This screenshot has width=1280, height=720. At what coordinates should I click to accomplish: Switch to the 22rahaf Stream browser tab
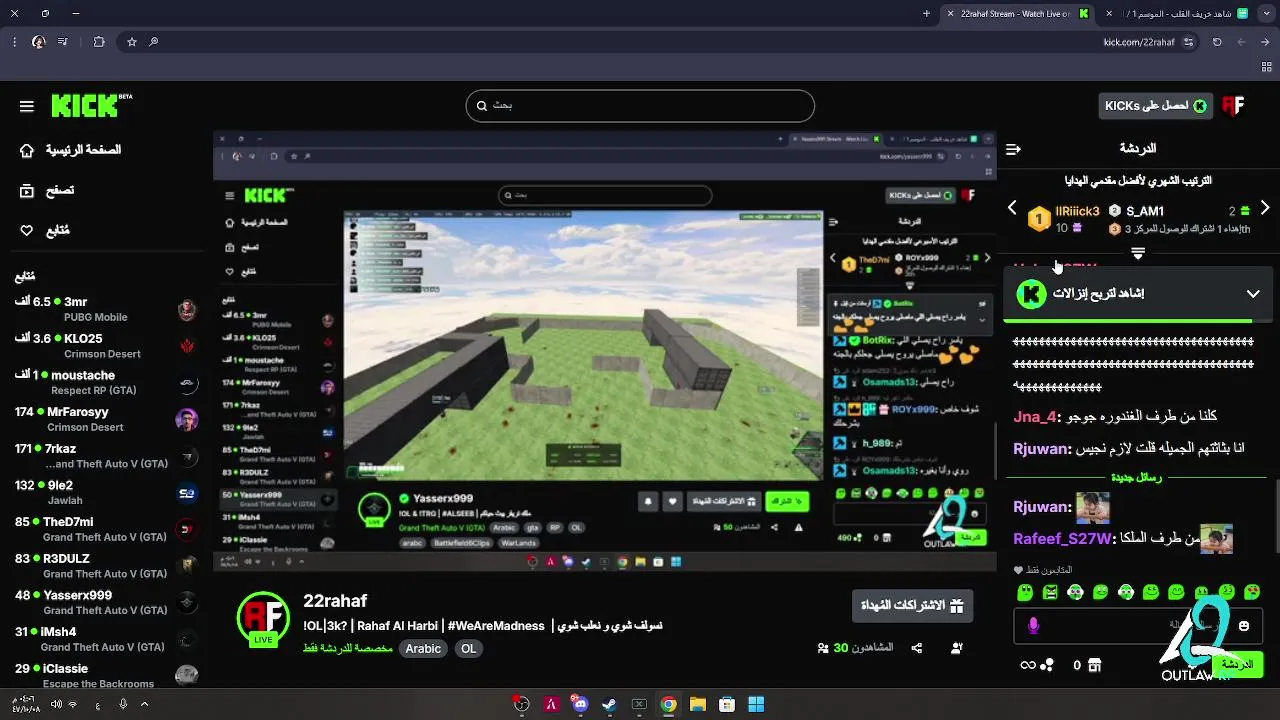tap(1016, 14)
